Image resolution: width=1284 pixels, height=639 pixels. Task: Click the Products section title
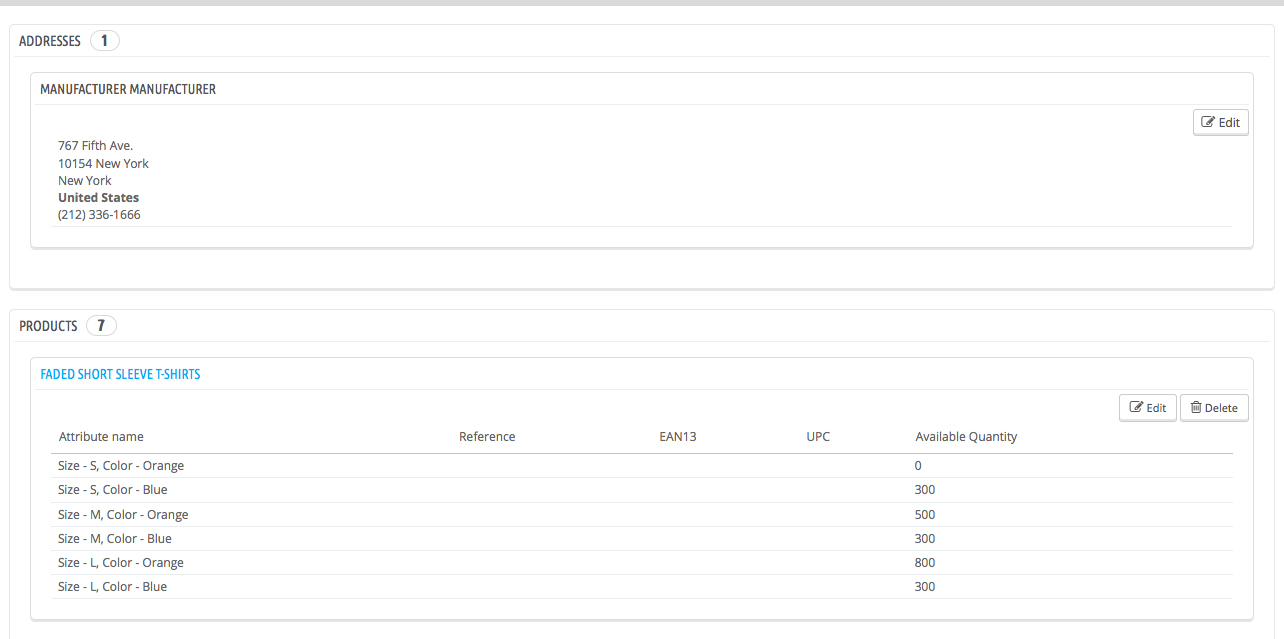click(x=48, y=326)
